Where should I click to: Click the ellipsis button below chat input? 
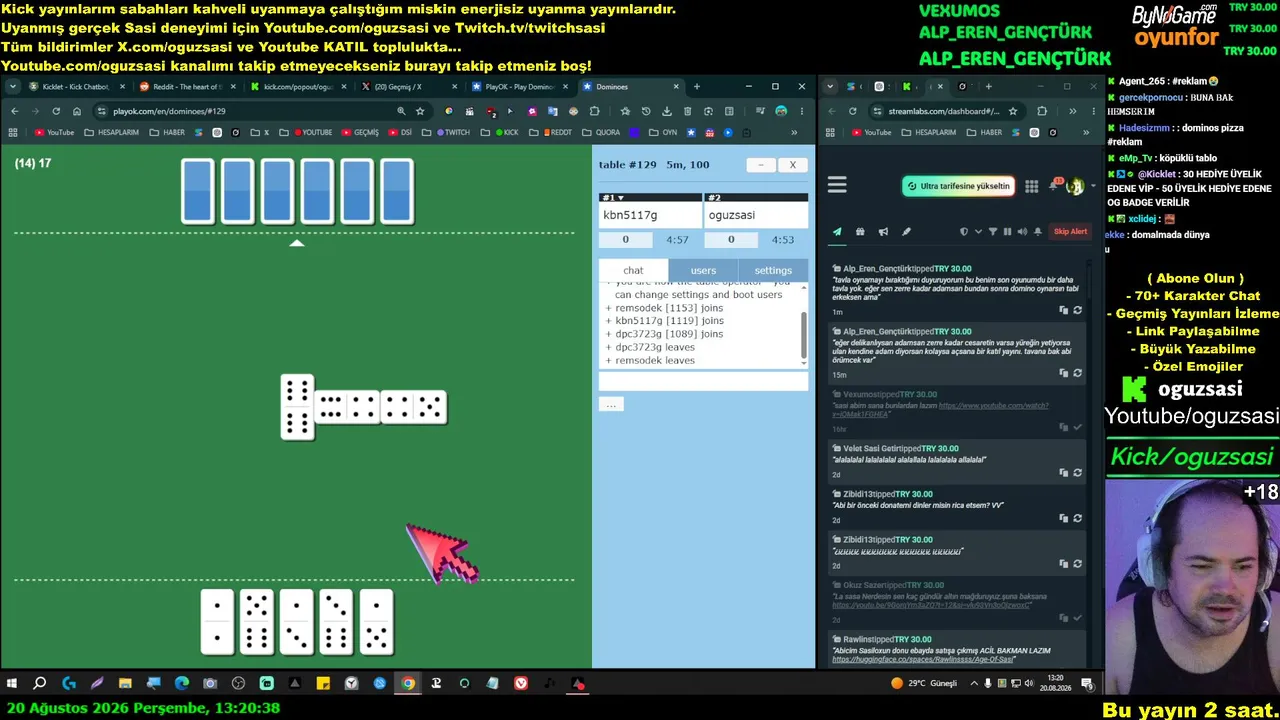point(611,404)
